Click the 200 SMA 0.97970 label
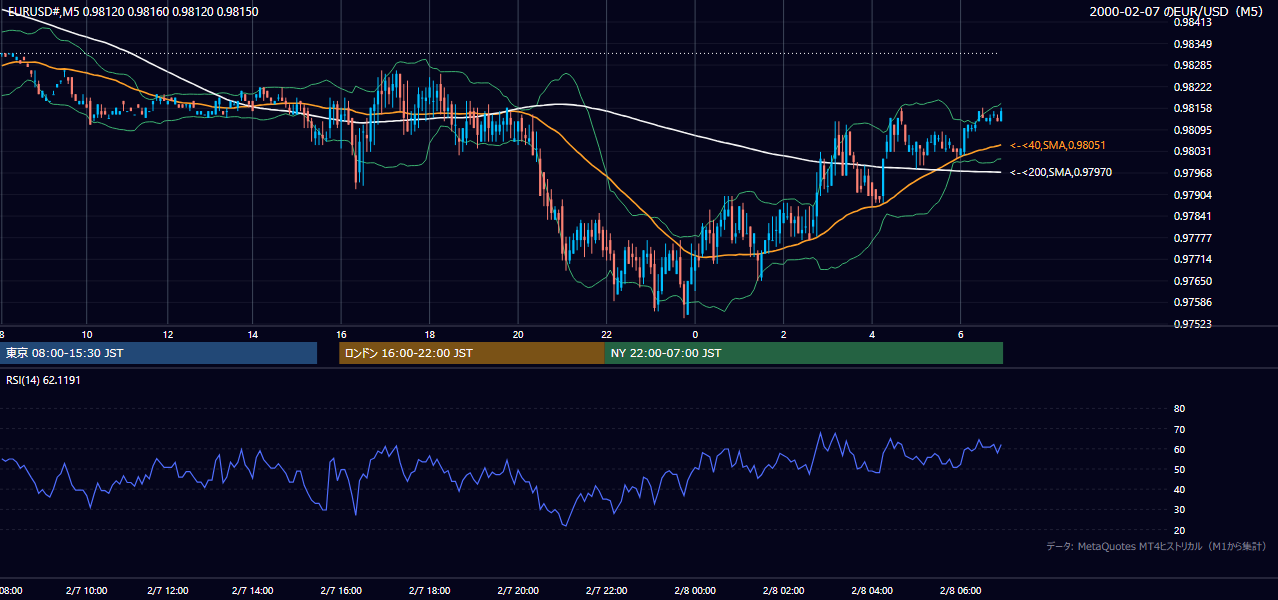This screenshot has width=1278, height=600. [x=1060, y=172]
